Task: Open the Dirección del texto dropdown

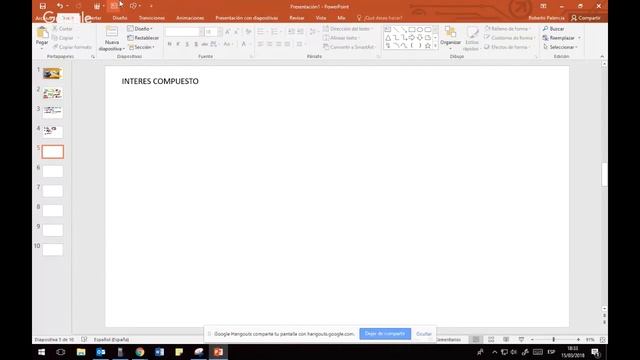Action: [348, 29]
